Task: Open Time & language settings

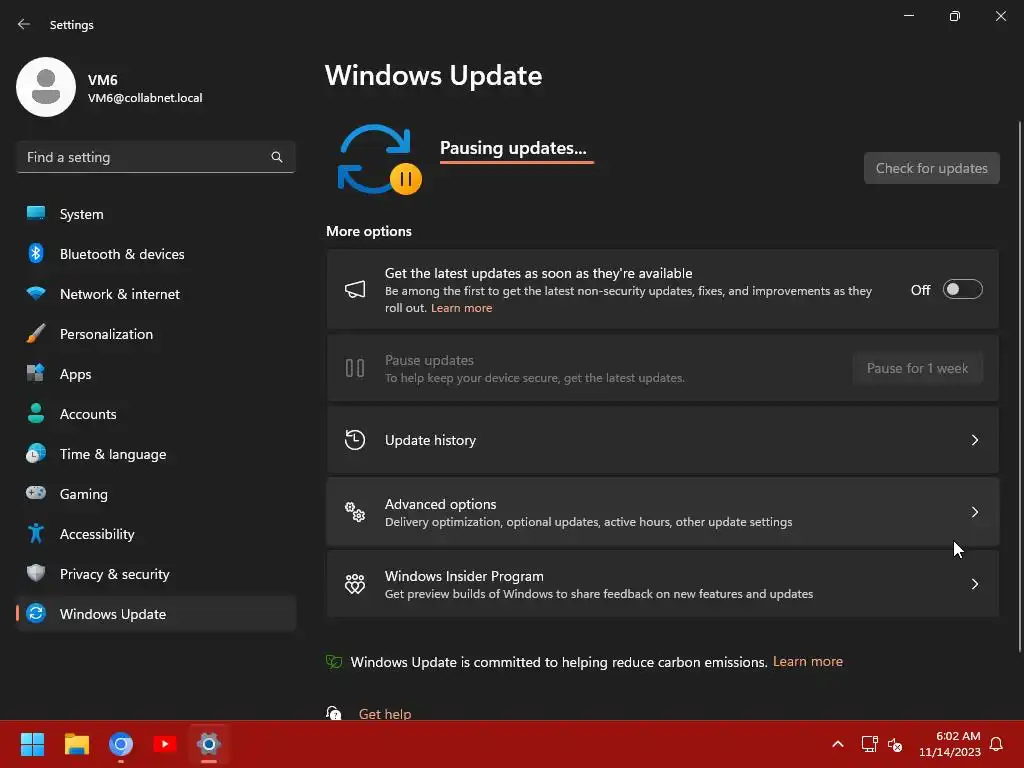Action: click(155, 454)
